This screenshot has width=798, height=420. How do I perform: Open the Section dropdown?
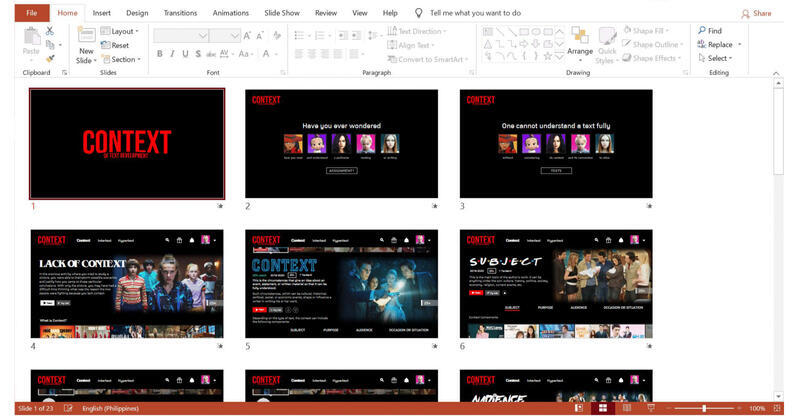point(121,59)
